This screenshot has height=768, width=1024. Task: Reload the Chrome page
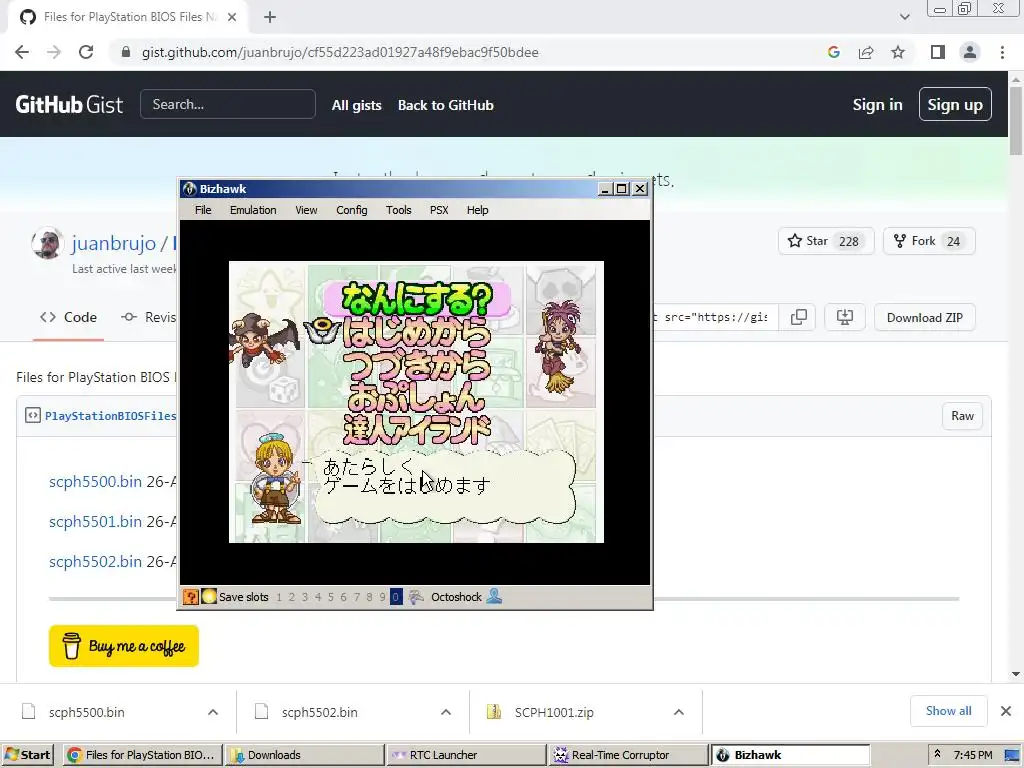[86, 52]
